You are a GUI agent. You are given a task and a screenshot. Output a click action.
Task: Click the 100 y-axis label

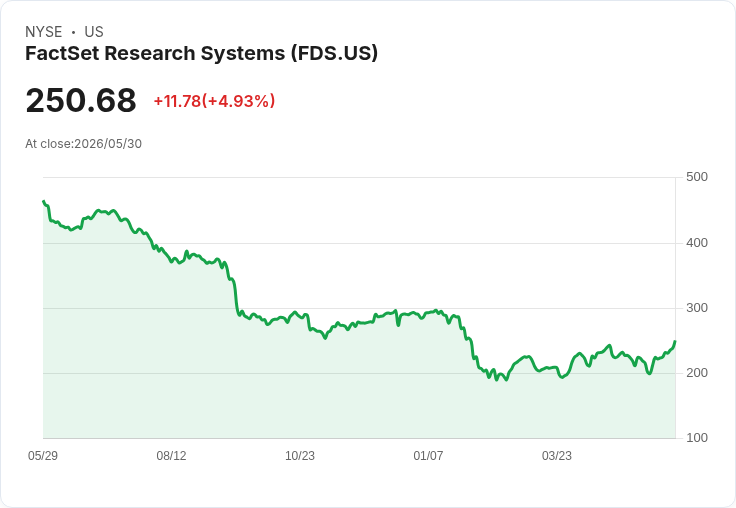(x=697, y=438)
